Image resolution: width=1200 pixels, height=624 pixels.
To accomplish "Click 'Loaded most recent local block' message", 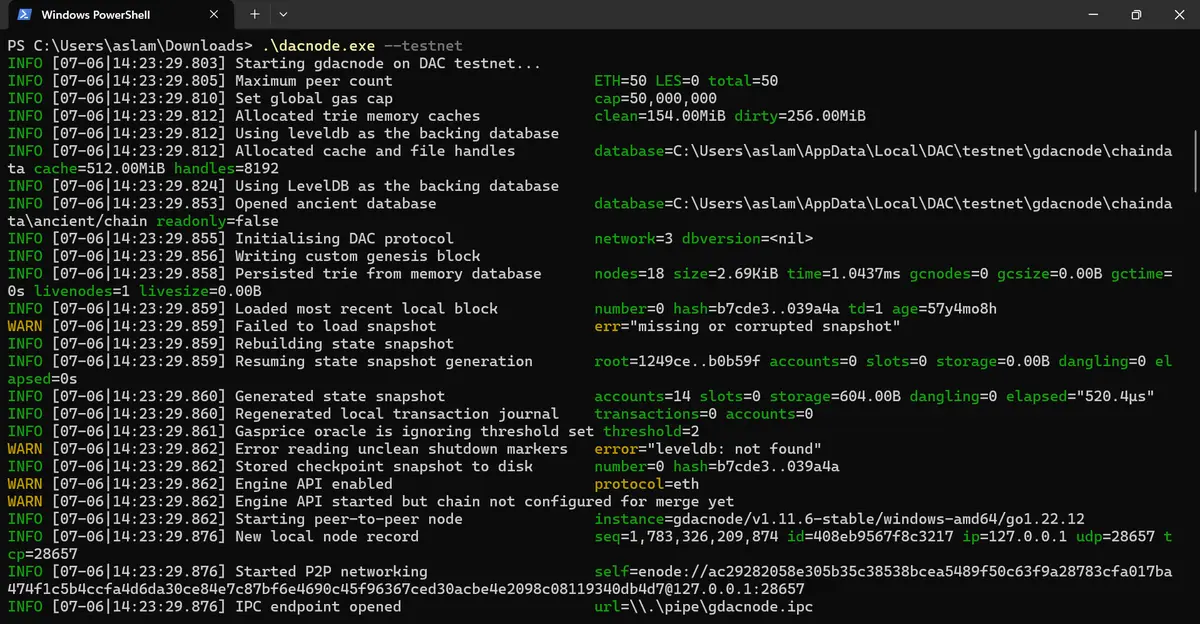I will (366, 308).
